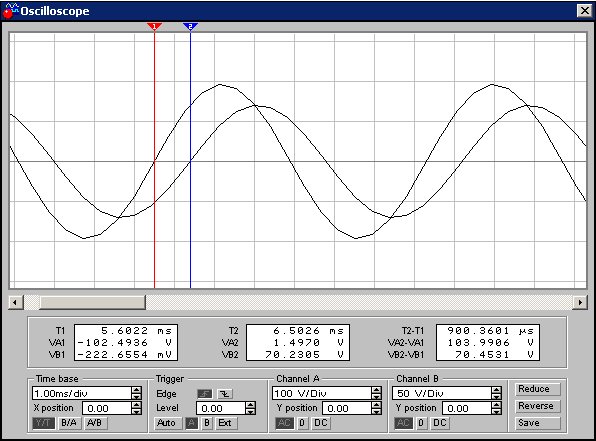Set Channel A coupling to AC
596x441 pixels.
click(284, 423)
